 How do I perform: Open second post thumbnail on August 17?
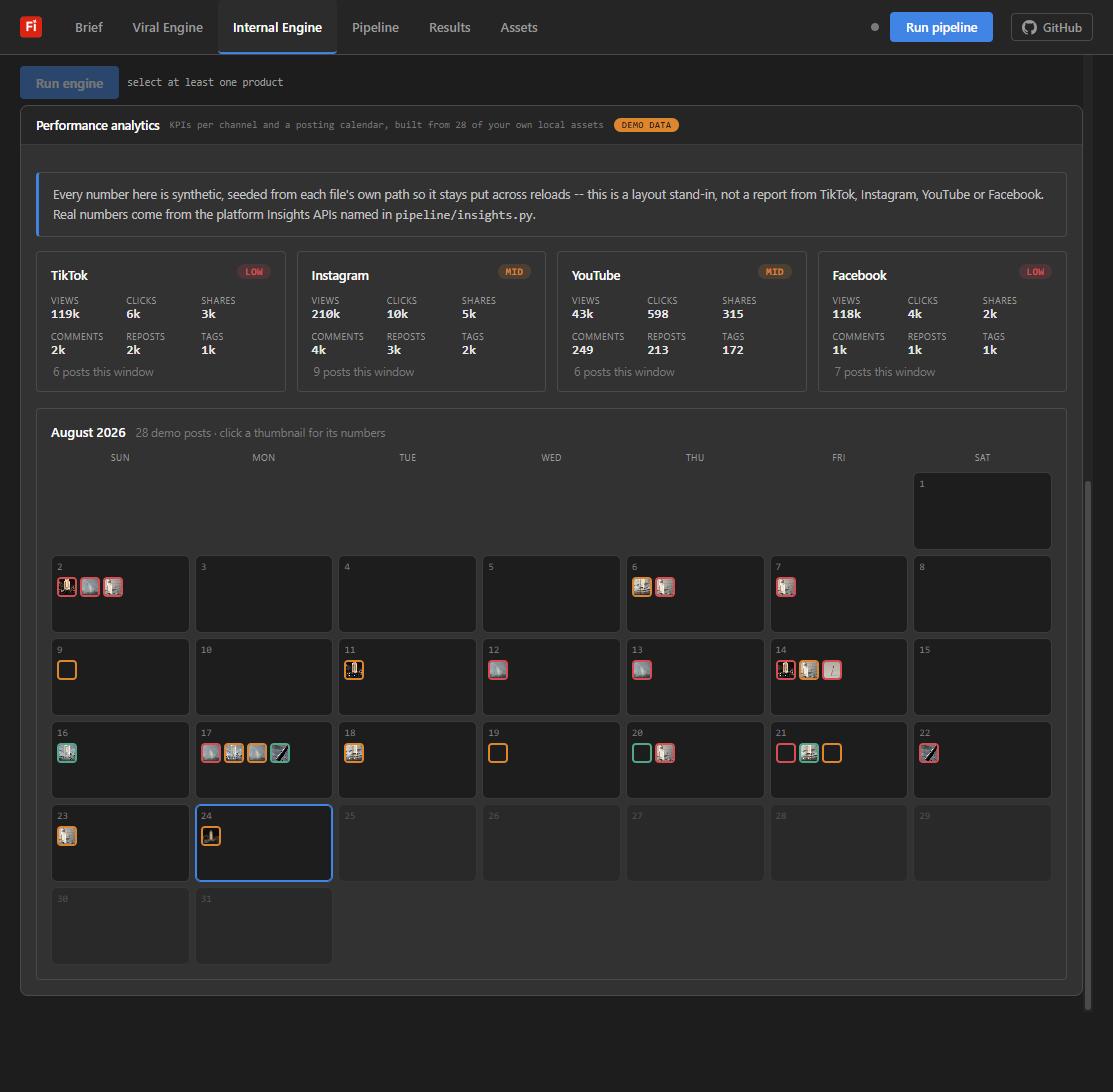coord(234,753)
